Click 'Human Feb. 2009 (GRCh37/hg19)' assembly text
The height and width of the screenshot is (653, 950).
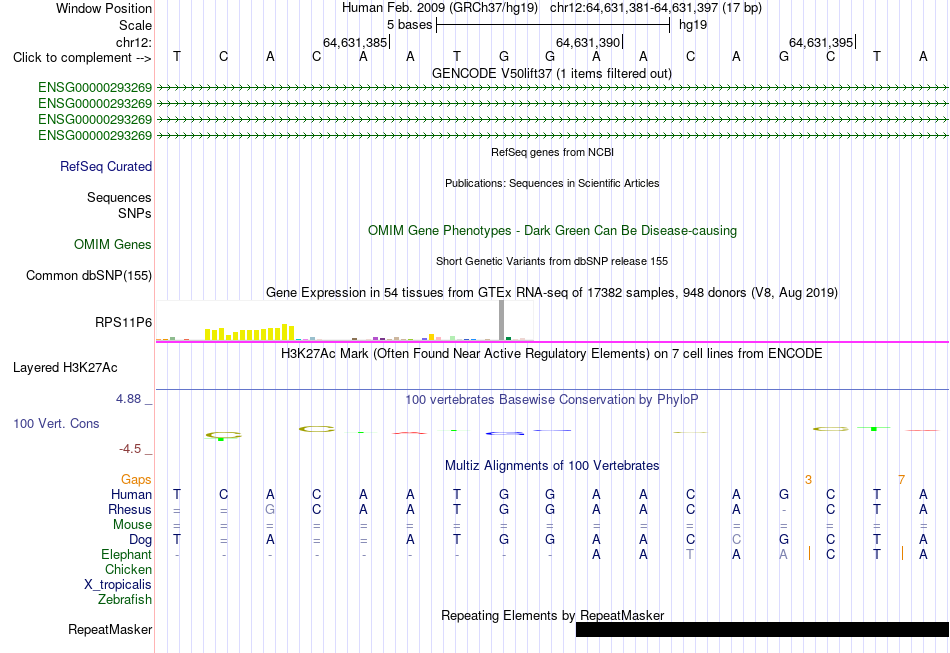440,8
